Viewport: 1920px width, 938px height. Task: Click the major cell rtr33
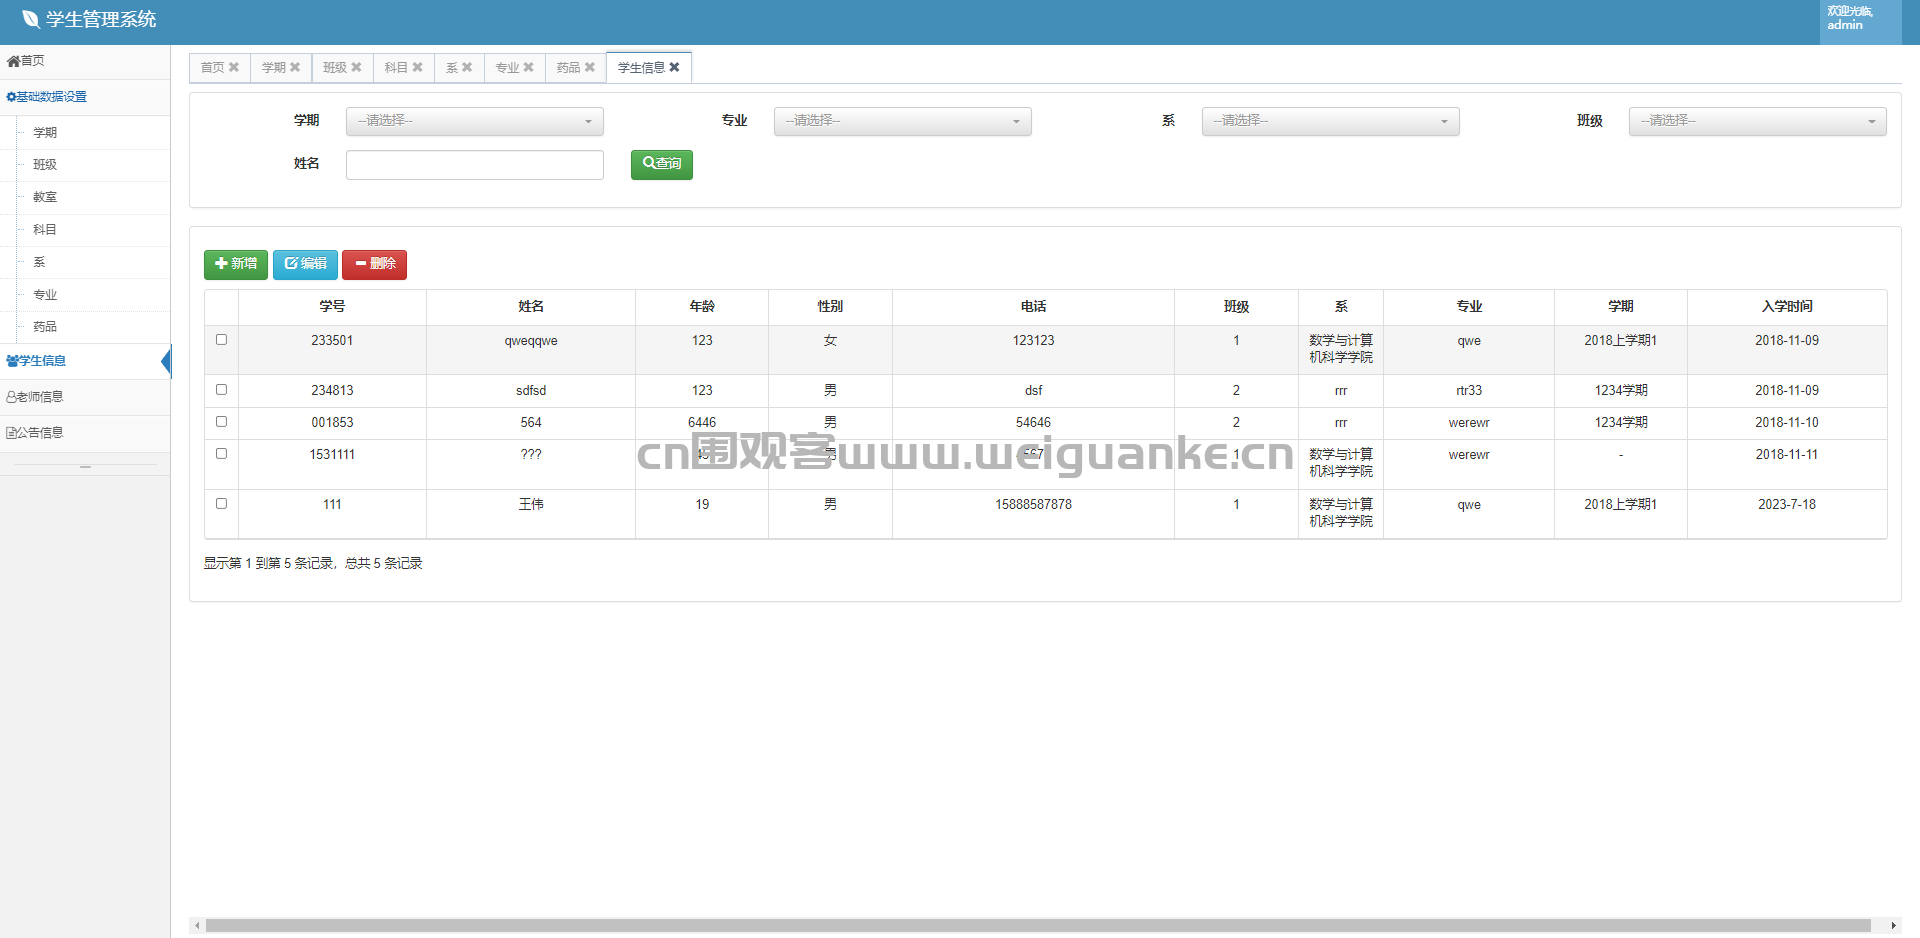point(1469,391)
